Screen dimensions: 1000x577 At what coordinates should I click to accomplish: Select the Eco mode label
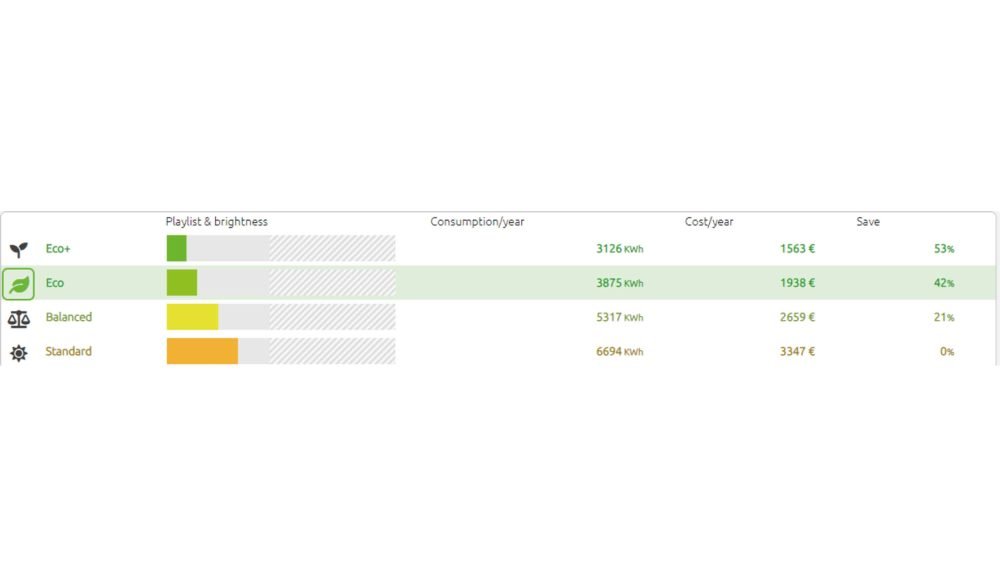pyautogui.click(x=55, y=283)
